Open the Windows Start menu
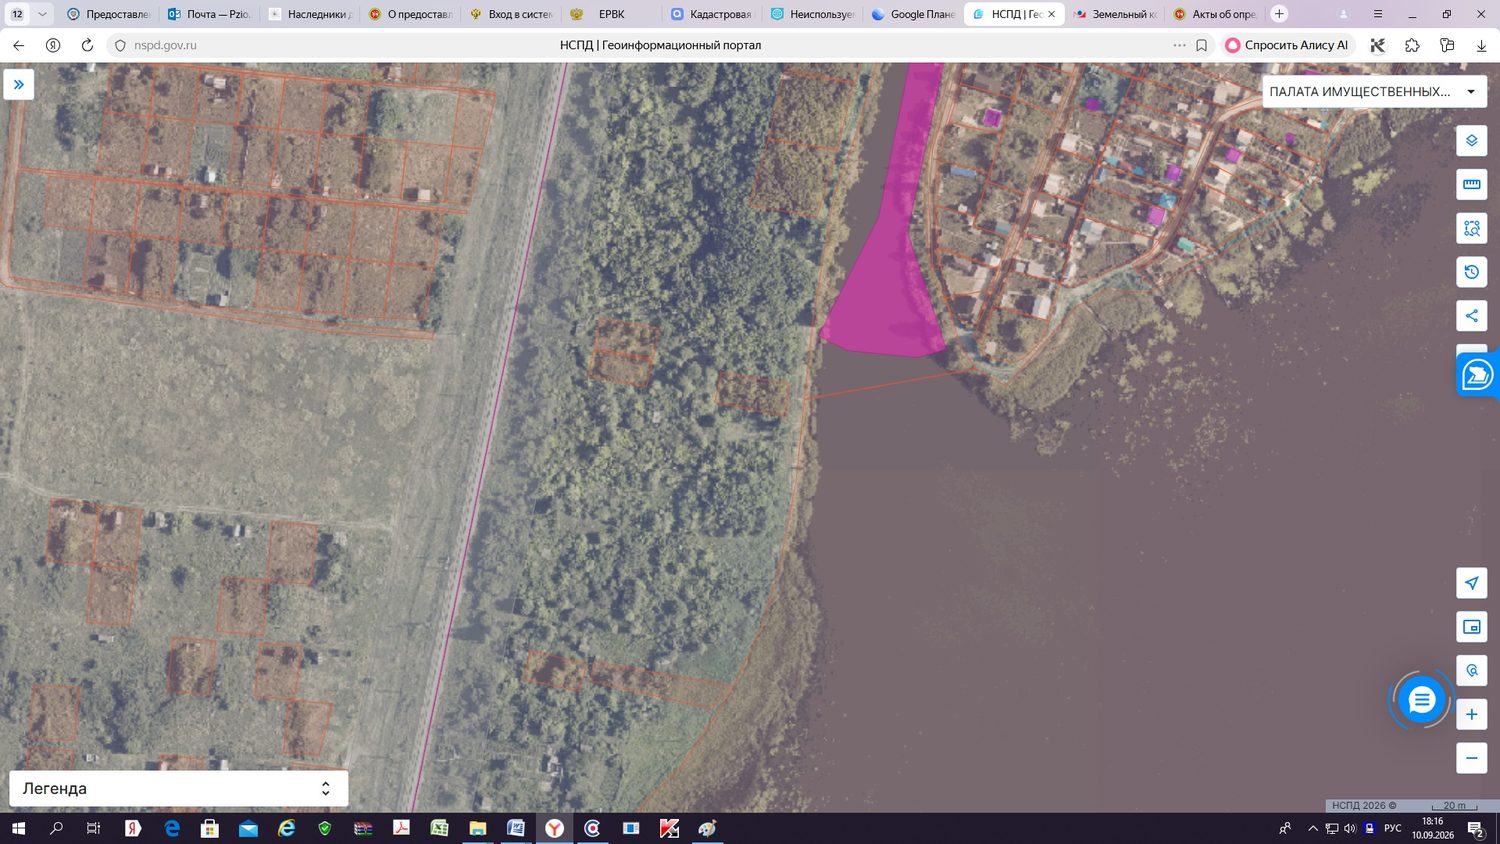 click(x=17, y=828)
